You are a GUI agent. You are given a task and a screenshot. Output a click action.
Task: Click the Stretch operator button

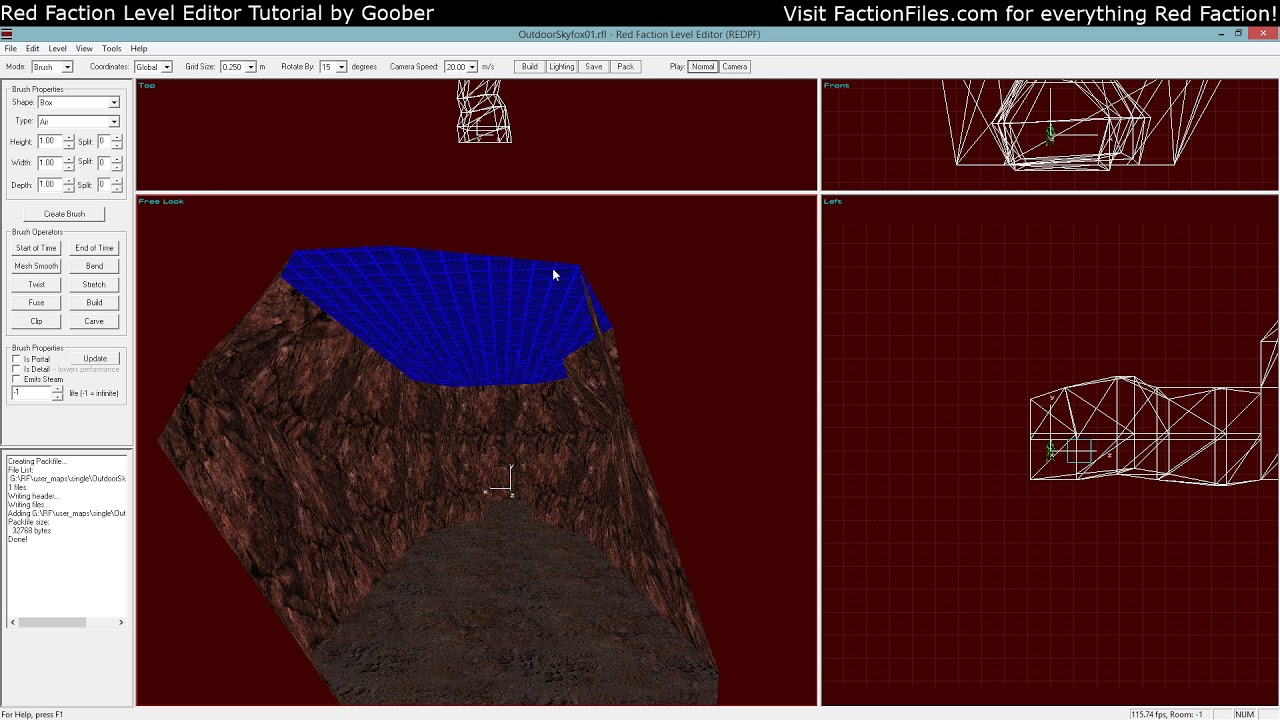pos(94,285)
